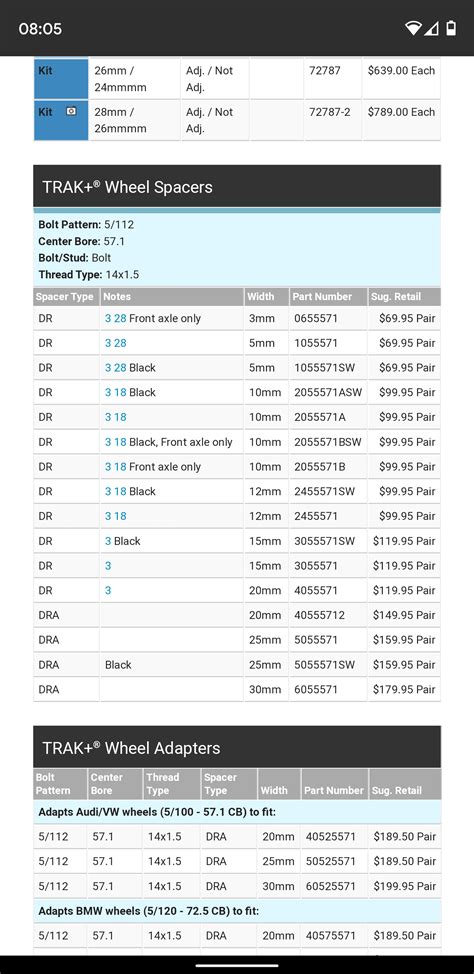Tap the cellular signal icon
Image resolution: width=474 pixels, height=974 pixels.
pyautogui.click(x=432, y=28)
